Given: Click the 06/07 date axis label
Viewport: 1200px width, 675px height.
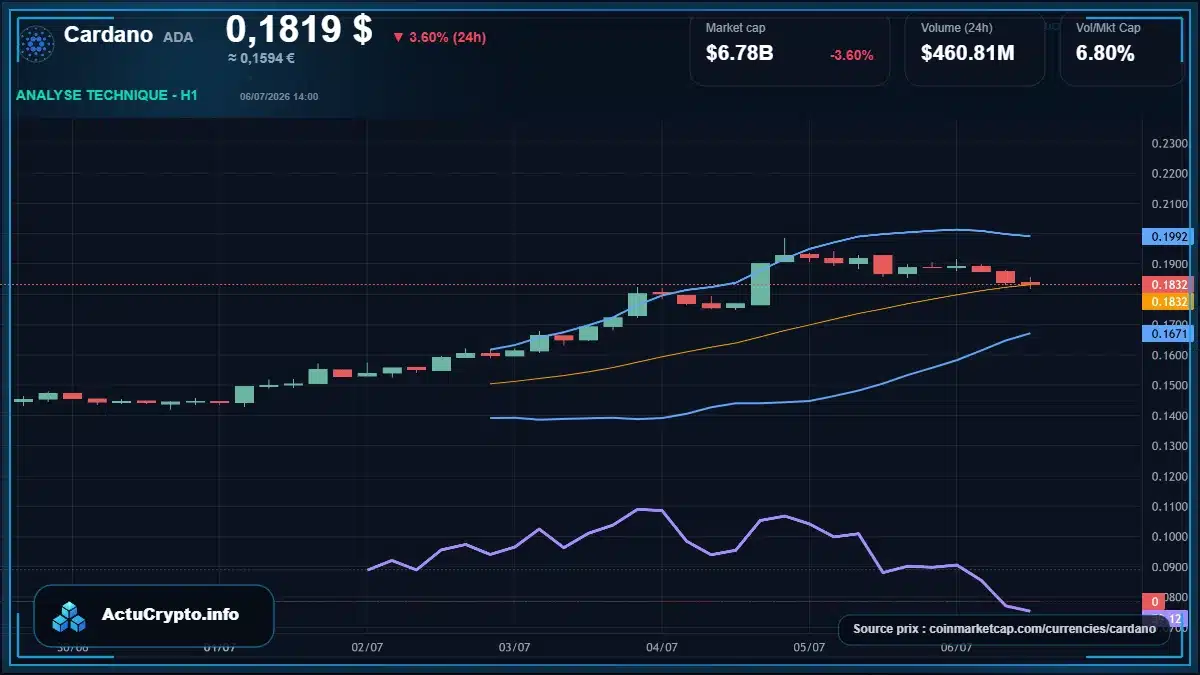Looking at the screenshot, I should (957, 648).
